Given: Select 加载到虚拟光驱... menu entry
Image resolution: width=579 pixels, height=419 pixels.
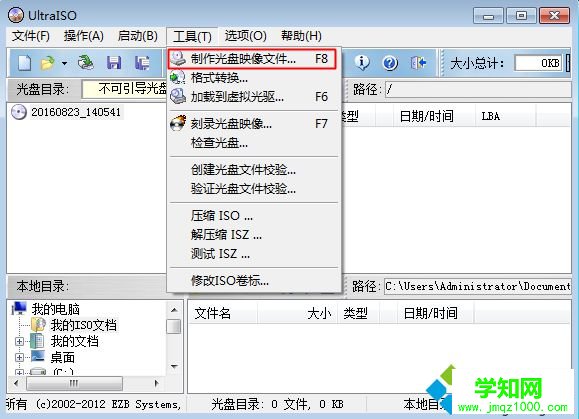Looking at the screenshot, I should point(254,97).
